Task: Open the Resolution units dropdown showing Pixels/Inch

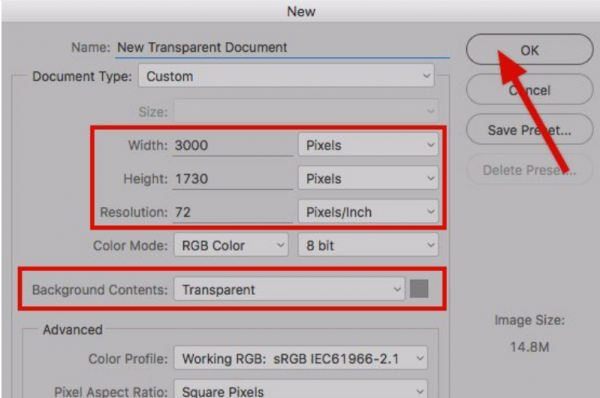Action: 368,212
